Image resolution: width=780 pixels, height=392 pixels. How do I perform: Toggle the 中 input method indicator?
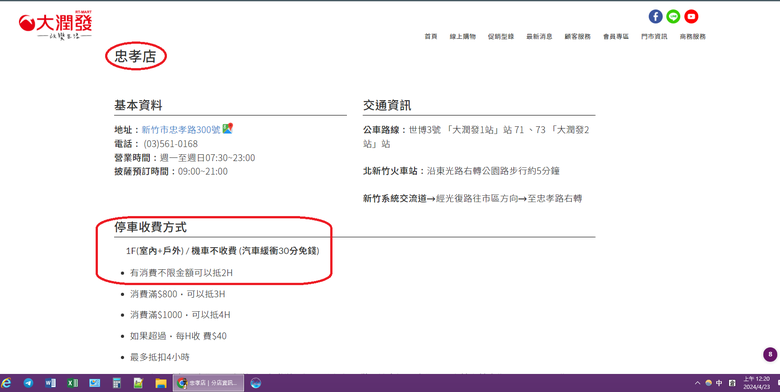coord(719,383)
